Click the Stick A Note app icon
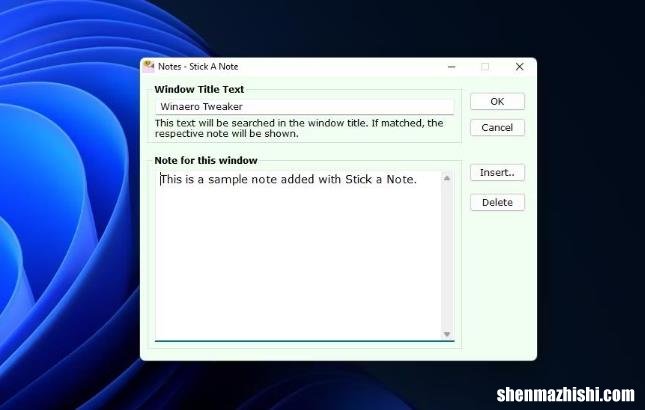The width and height of the screenshot is (645, 410). coord(148,66)
